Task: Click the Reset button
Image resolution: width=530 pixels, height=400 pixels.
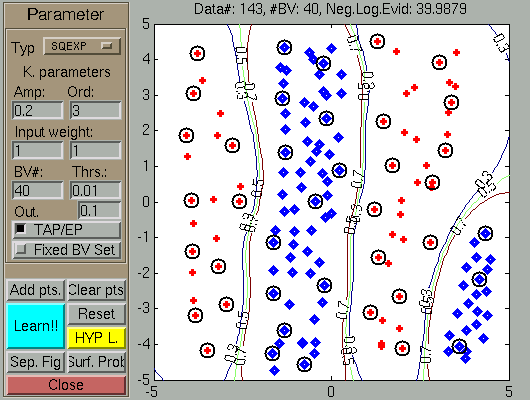Action: [x=97, y=314]
